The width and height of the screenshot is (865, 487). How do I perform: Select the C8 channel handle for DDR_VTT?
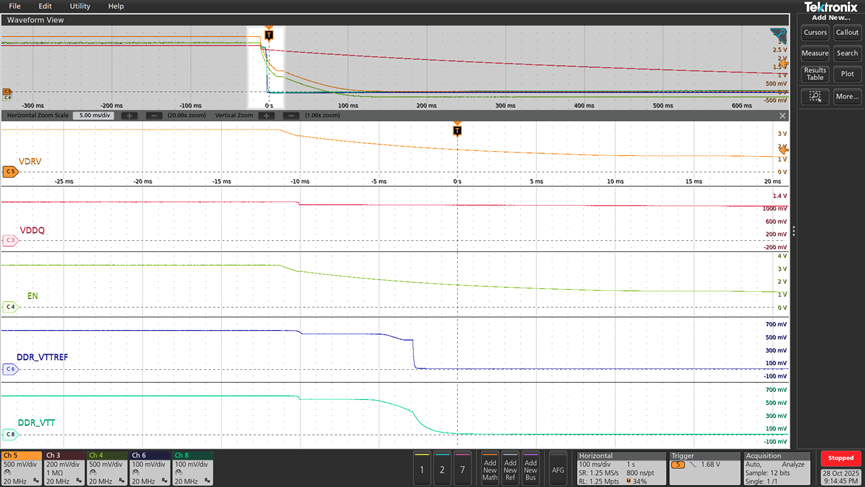(10, 434)
